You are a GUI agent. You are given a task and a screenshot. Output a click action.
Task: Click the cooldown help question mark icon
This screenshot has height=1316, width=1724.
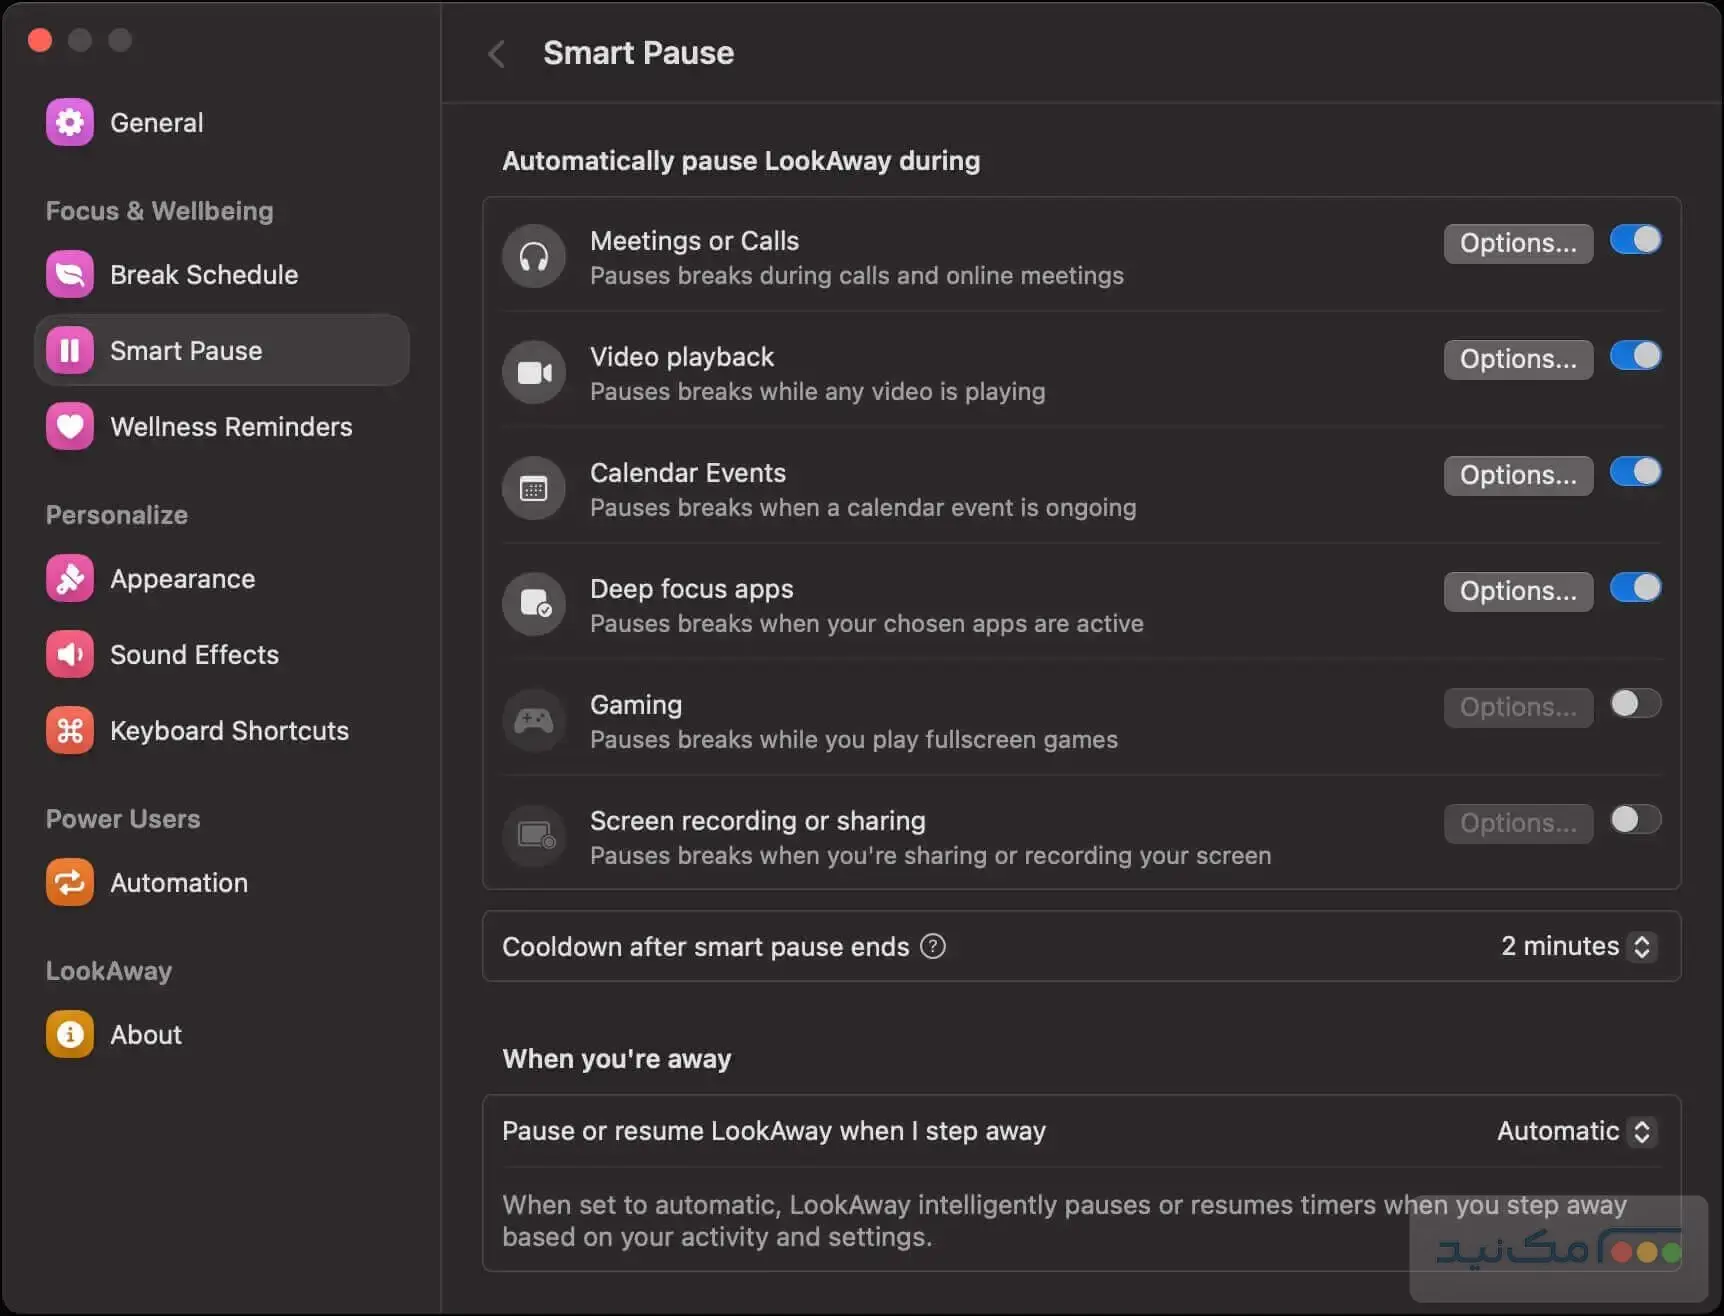(x=932, y=947)
